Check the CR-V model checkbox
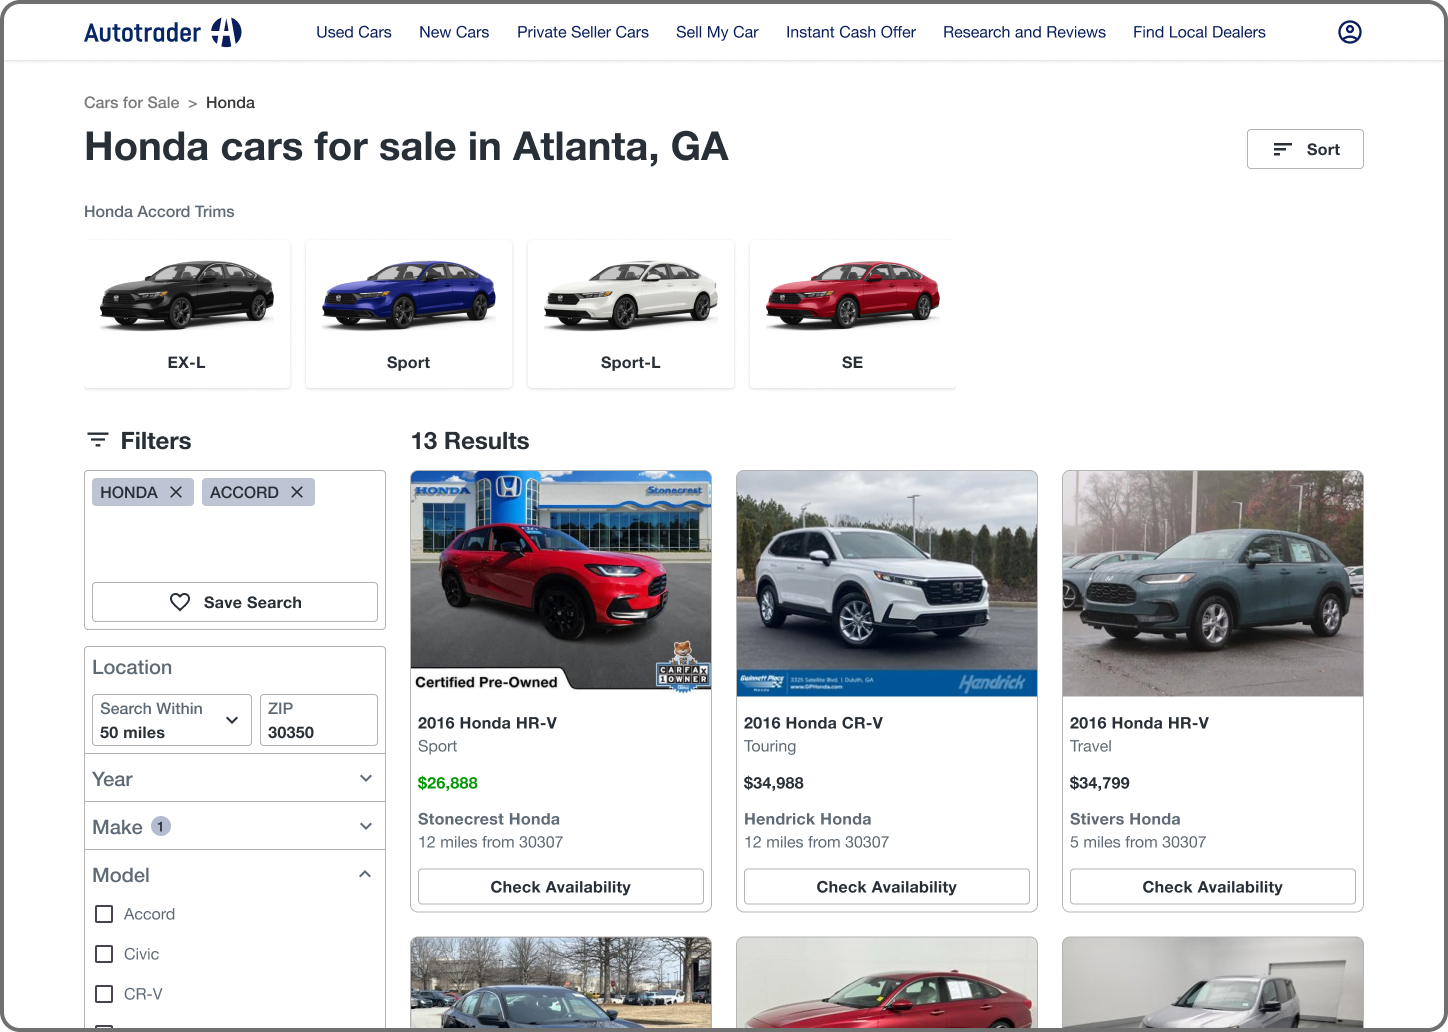1448x1032 pixels. click(x=104, y=994)
